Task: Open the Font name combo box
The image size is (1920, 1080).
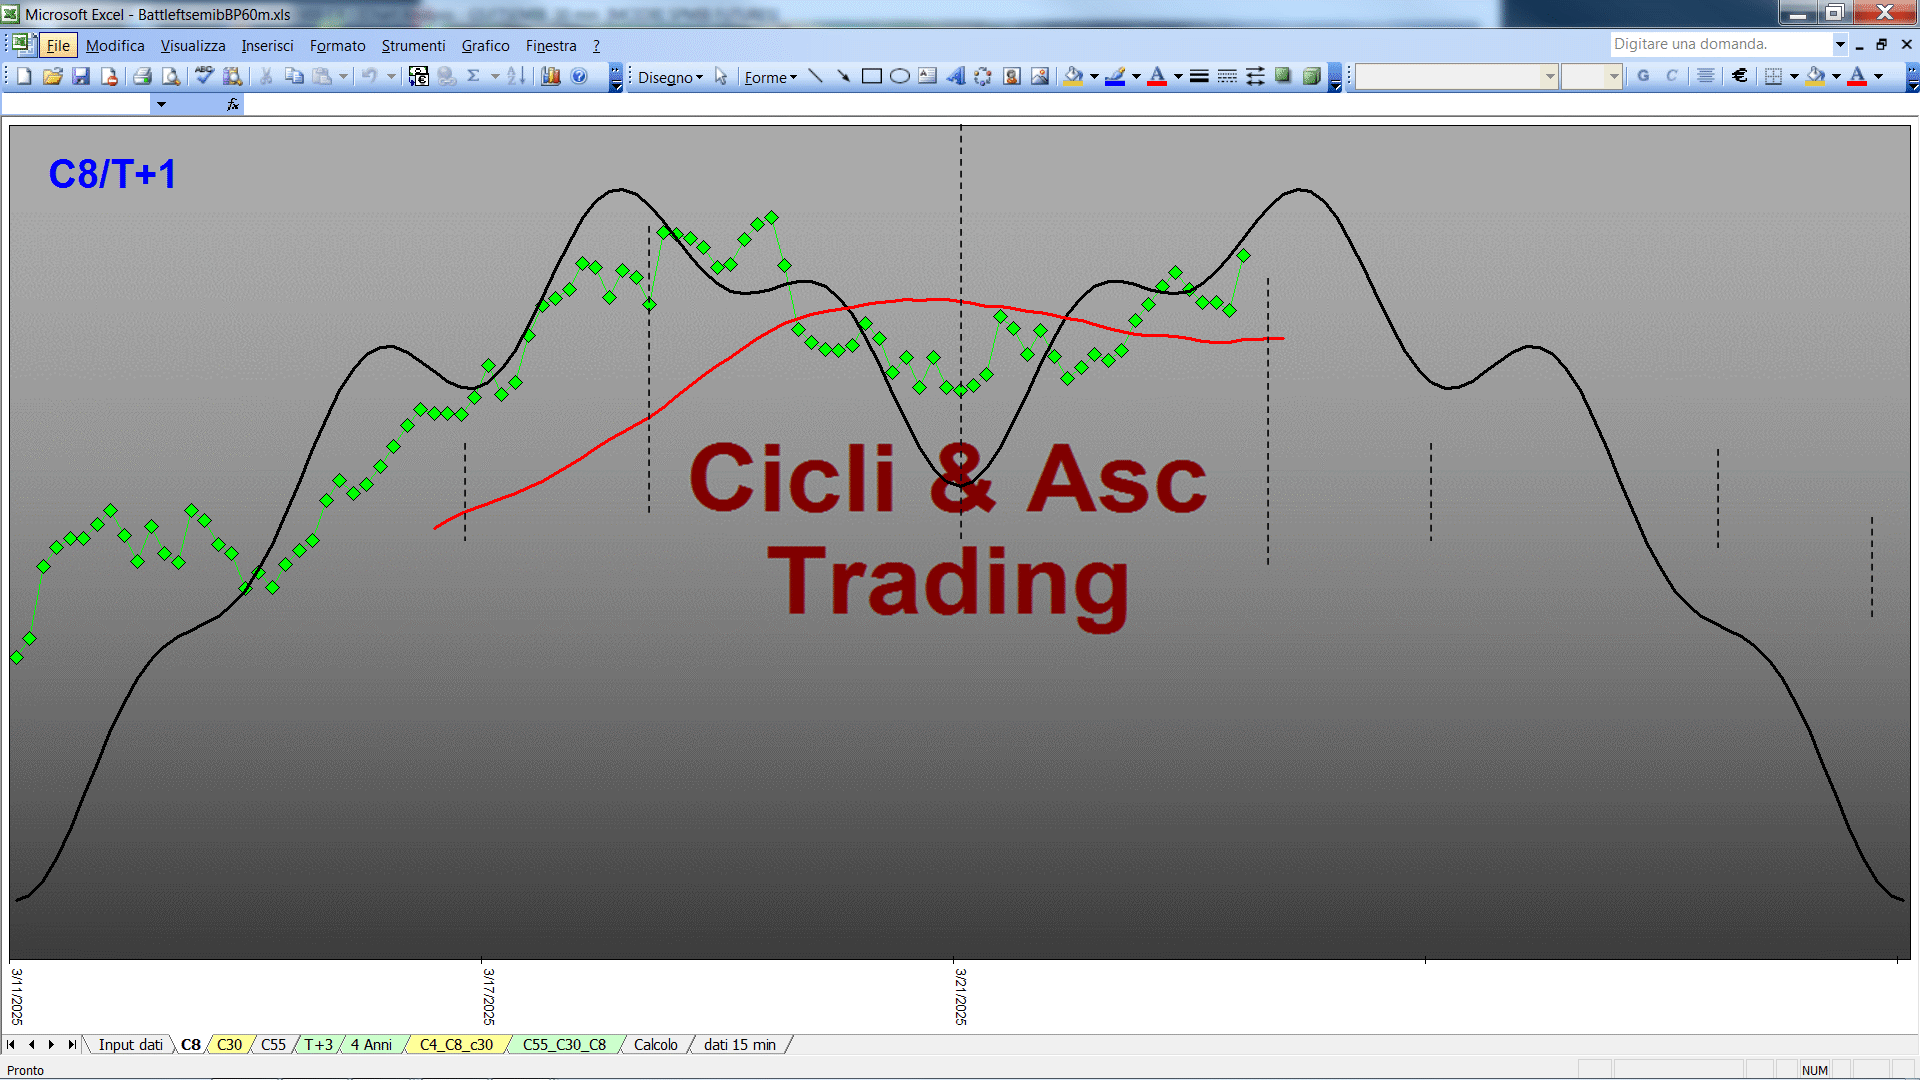Action: pyautogui.click(x=1456, y=76)
